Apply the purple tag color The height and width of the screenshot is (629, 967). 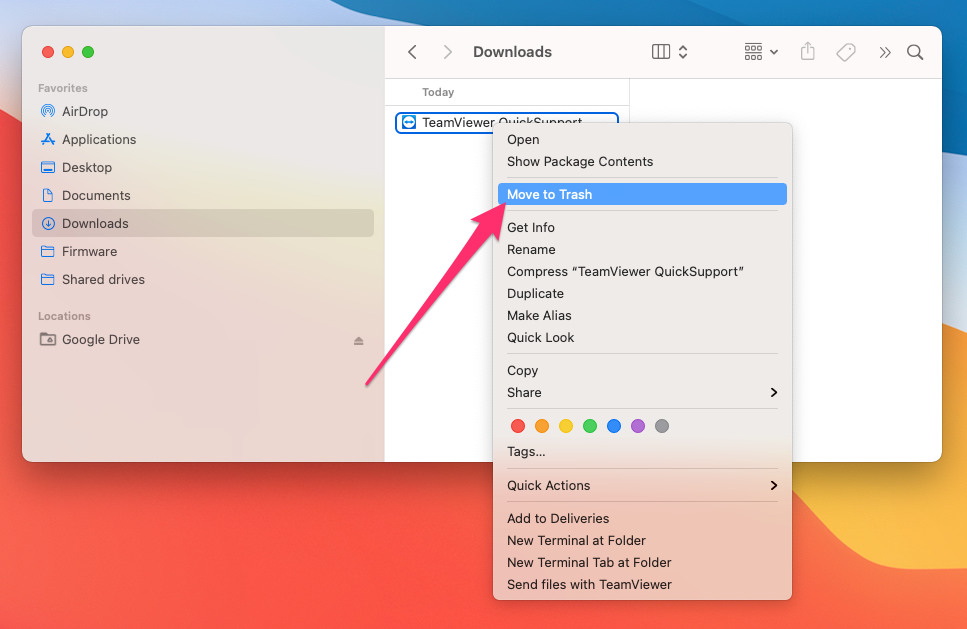pos(638,426)
